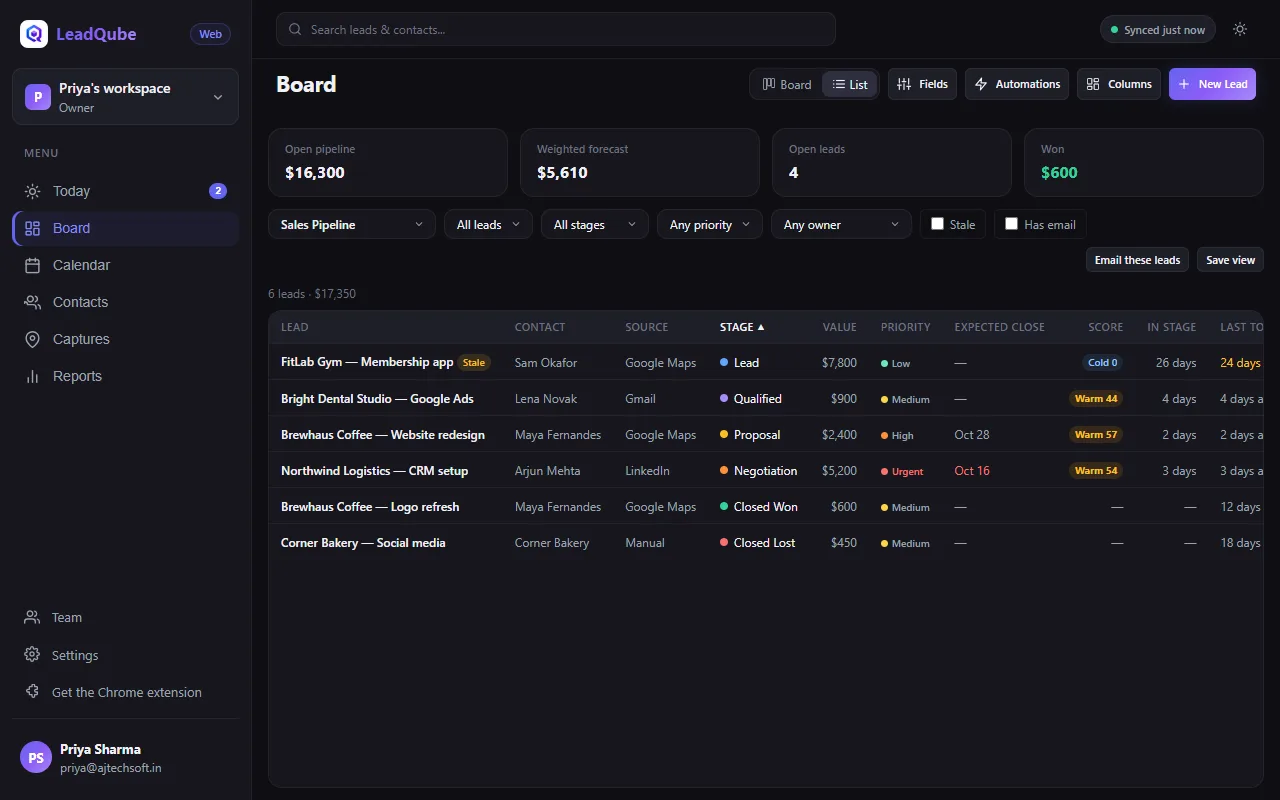Viewport: 1280px width, 800px height.
Task: Open Automations
Action: click(1017, 84)
